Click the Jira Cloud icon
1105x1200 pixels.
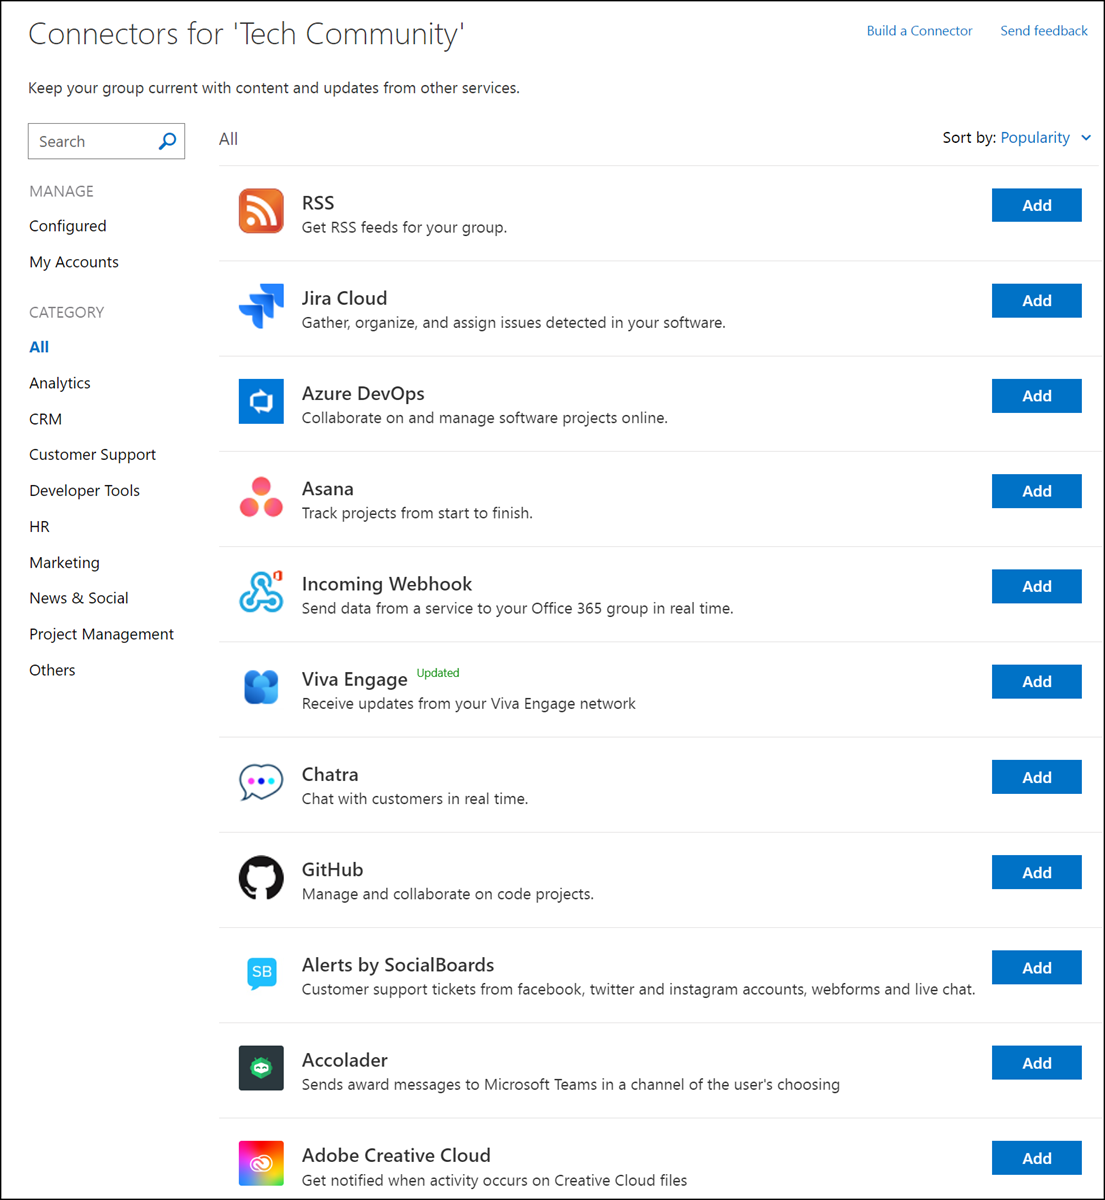tap(261, 306)
